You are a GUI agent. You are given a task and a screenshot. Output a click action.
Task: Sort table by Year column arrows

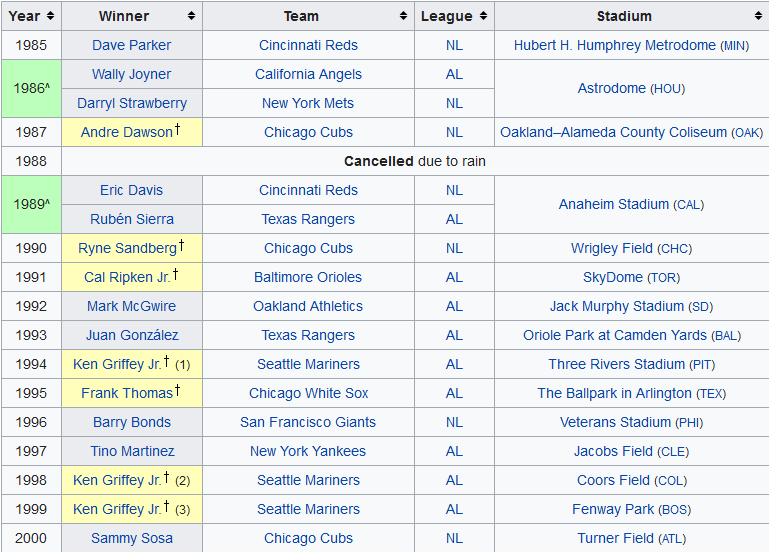(x=50, y=16)
